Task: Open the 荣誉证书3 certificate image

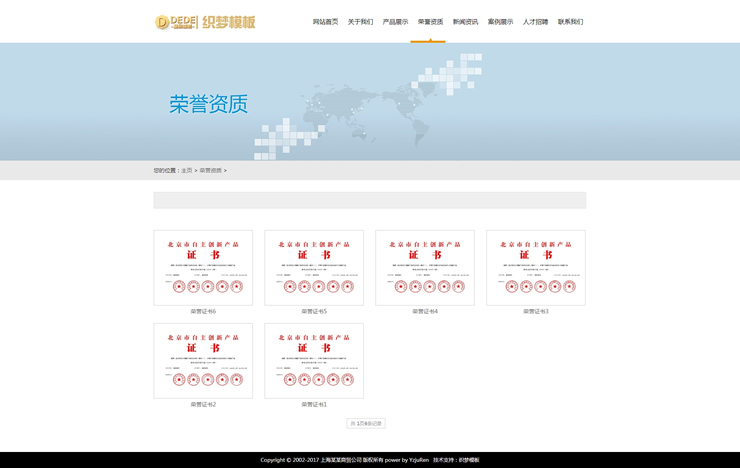Action: [536, 267]
